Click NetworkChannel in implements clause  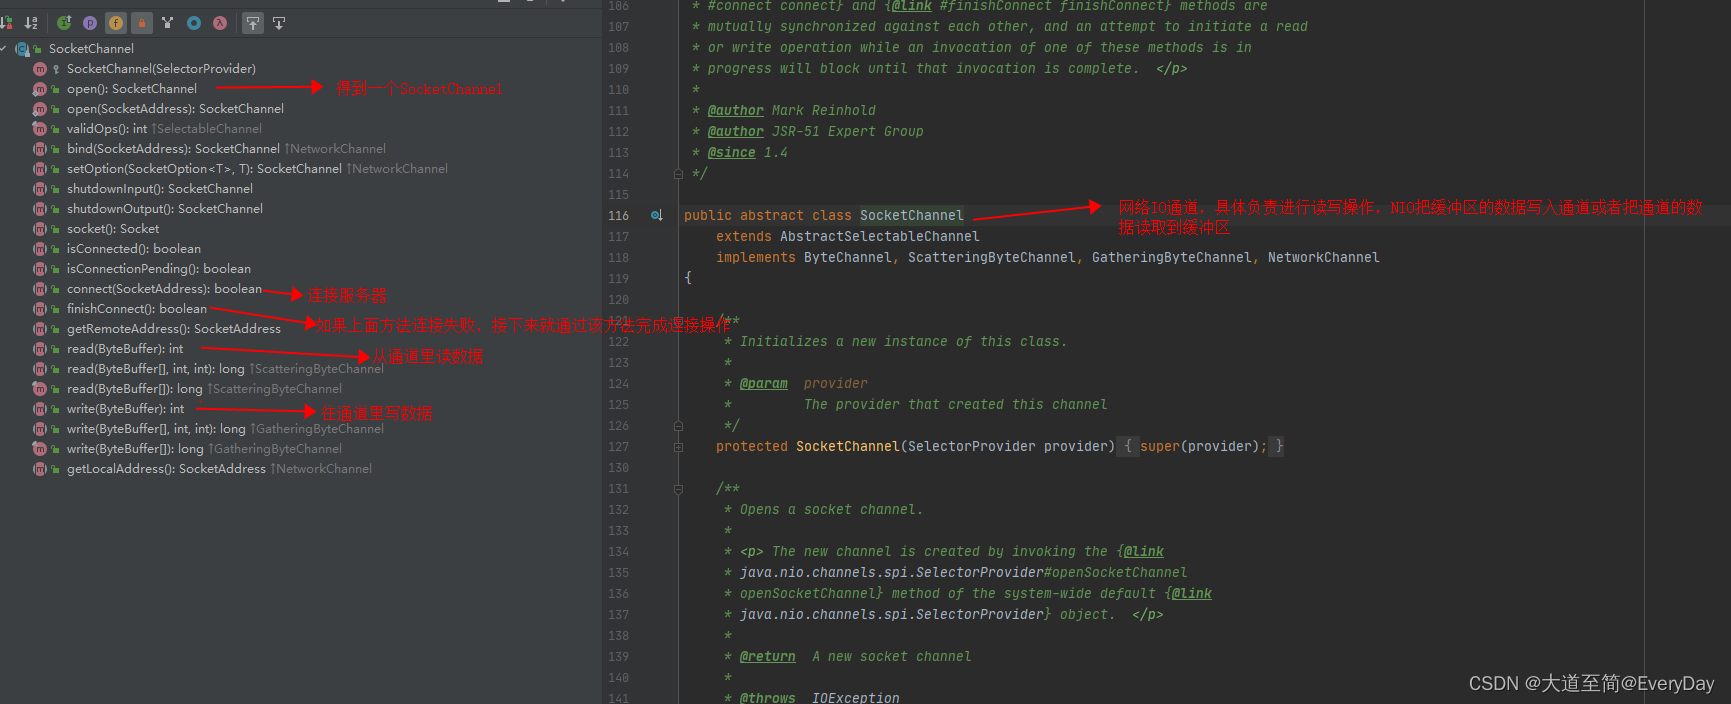[1323, 257]
